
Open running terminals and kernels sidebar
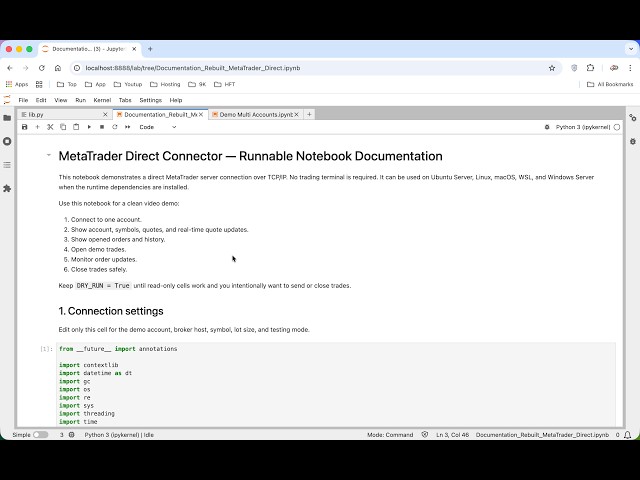(7, 141)
